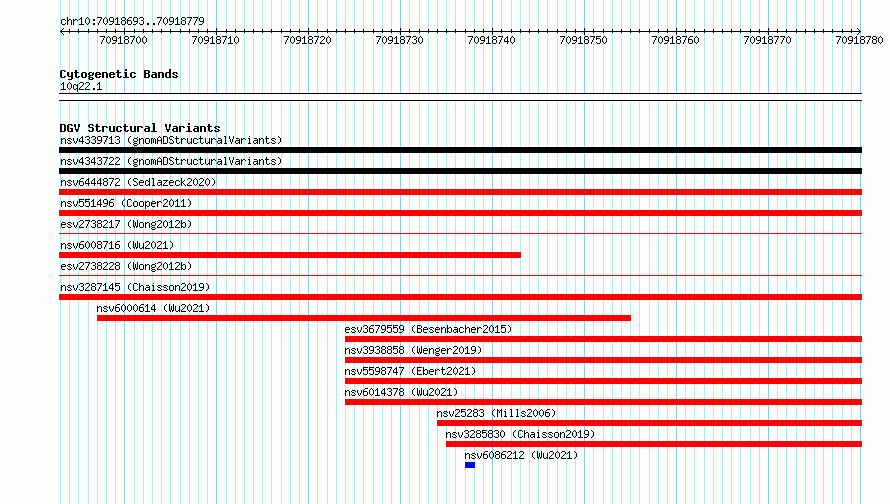
Task: Click the right arrowhead of the ruler
Action: (859, 31)
